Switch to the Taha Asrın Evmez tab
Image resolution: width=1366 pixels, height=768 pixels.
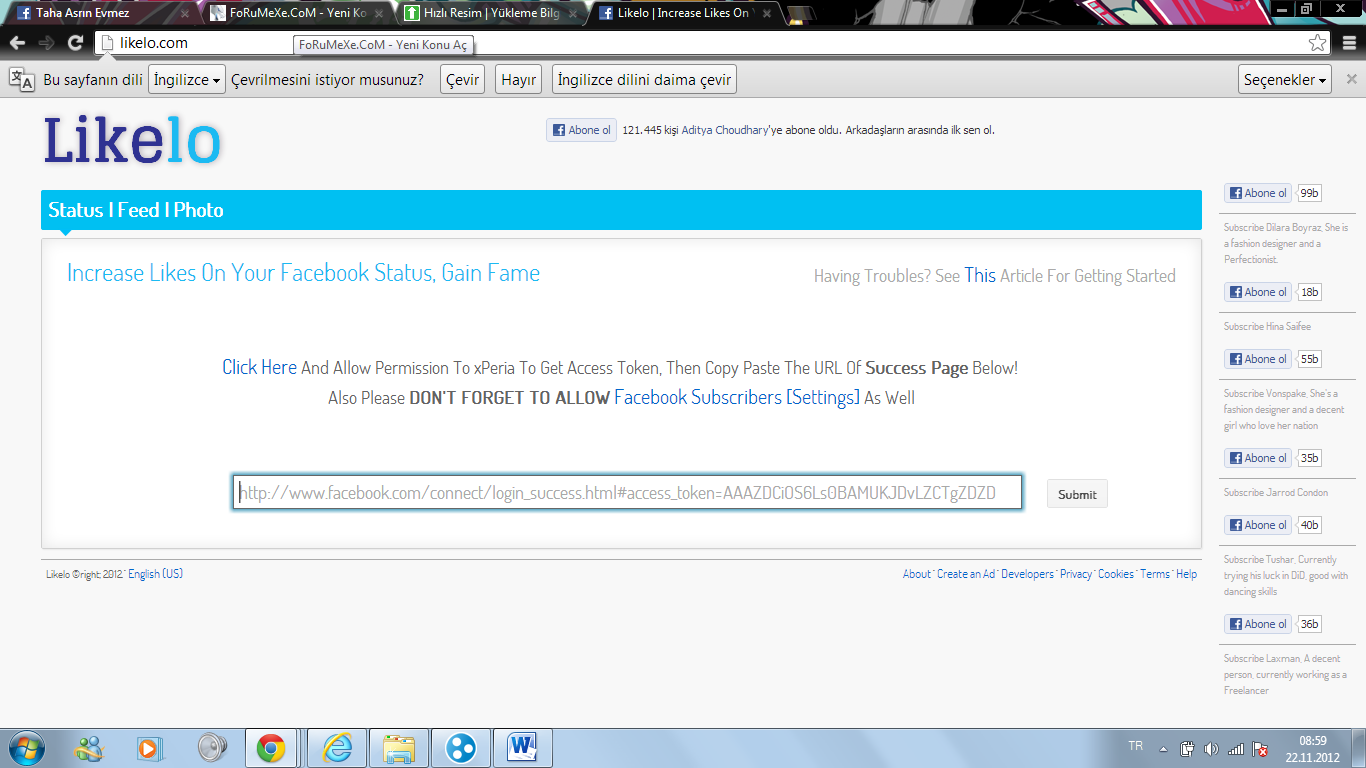(x=98, y=14)
